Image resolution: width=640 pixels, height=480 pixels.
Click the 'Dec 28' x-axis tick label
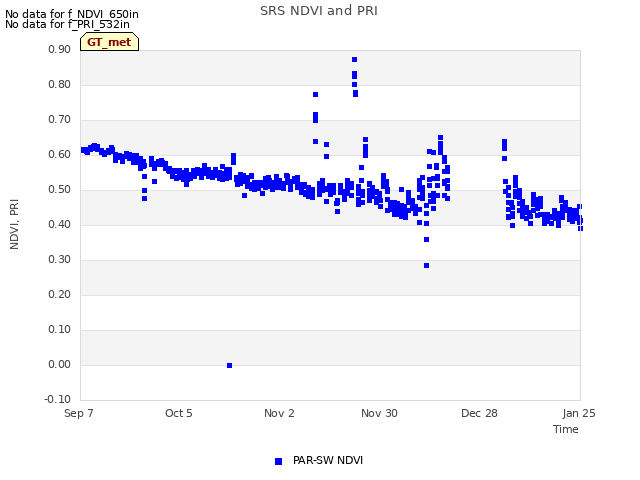coord(479,413)
